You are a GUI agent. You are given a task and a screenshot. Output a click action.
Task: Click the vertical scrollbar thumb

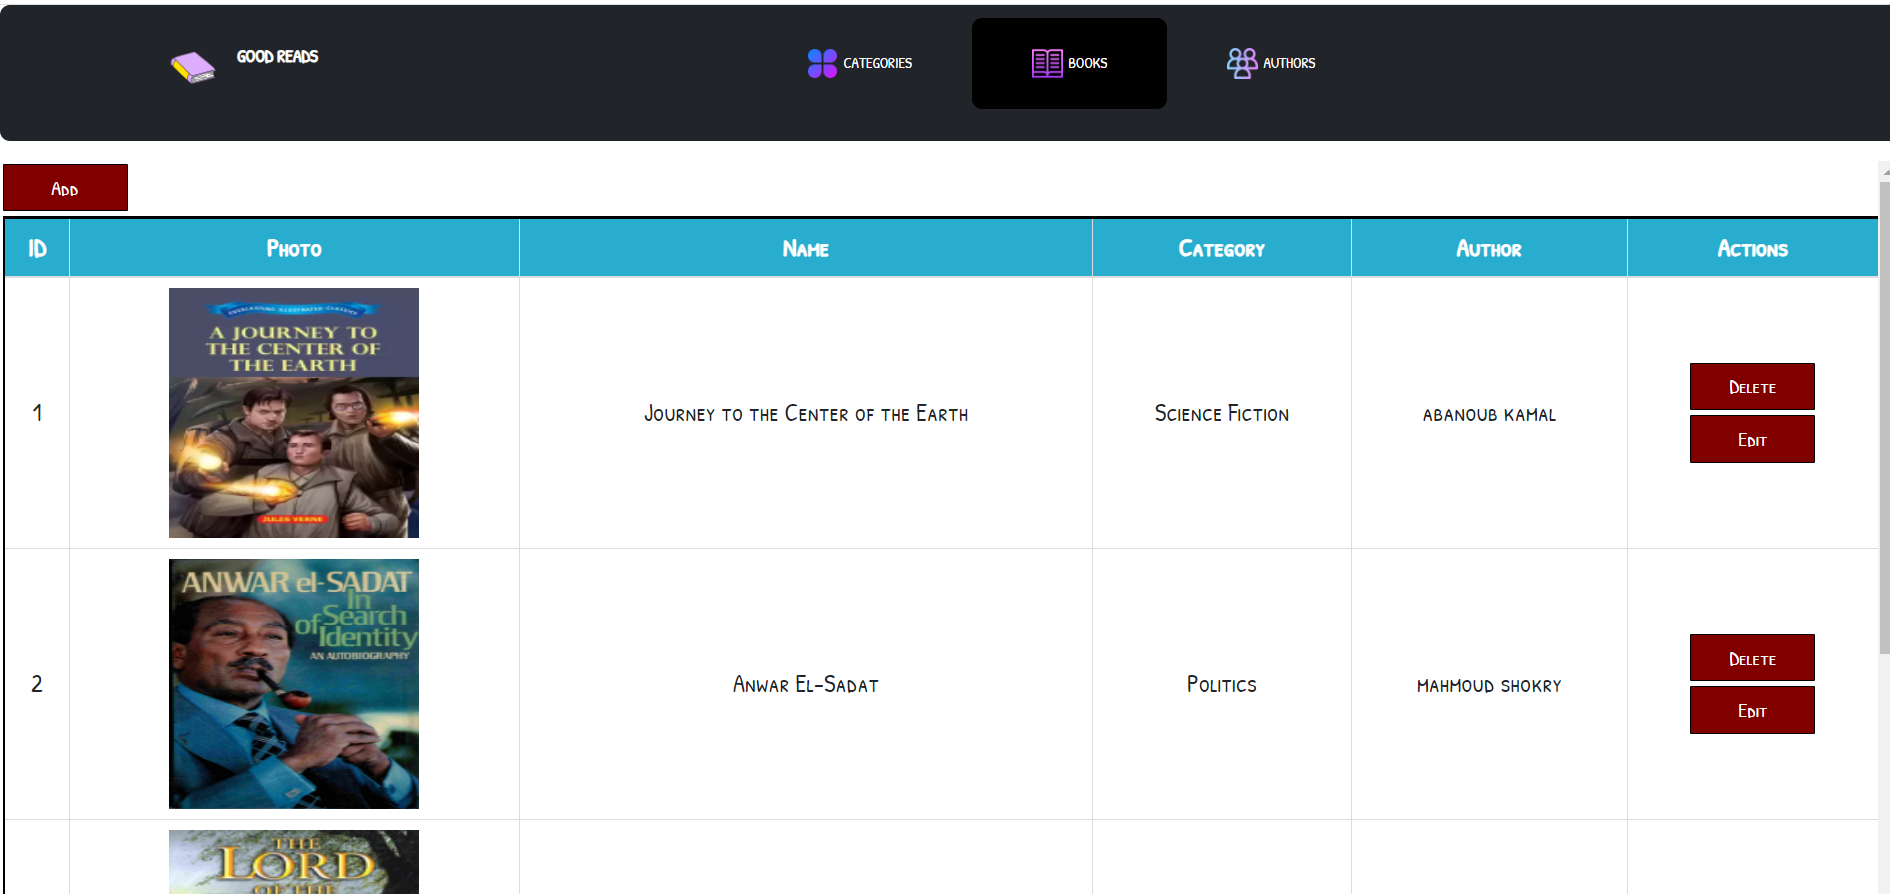coord(1884,418)
